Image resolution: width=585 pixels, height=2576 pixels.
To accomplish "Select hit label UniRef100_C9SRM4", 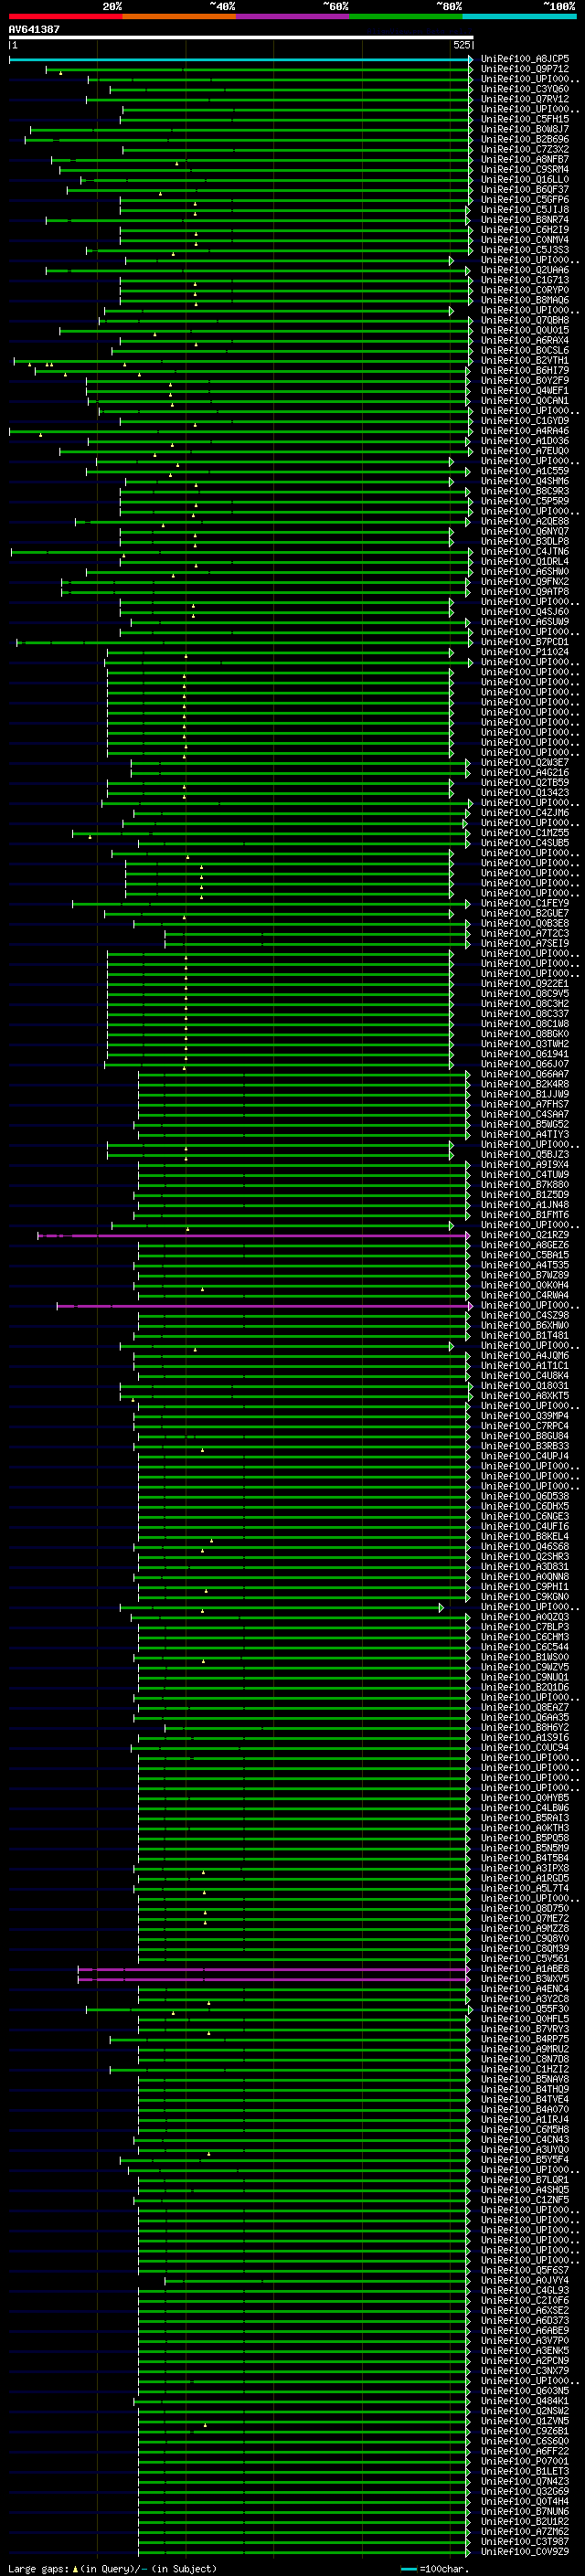I will pos(525,169).
